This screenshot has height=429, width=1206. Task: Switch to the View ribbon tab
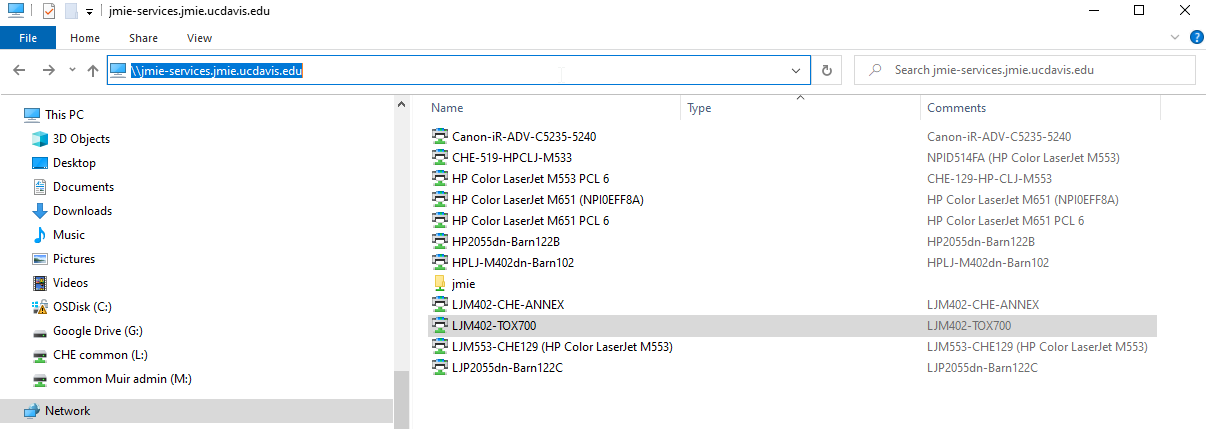point(199,38)
